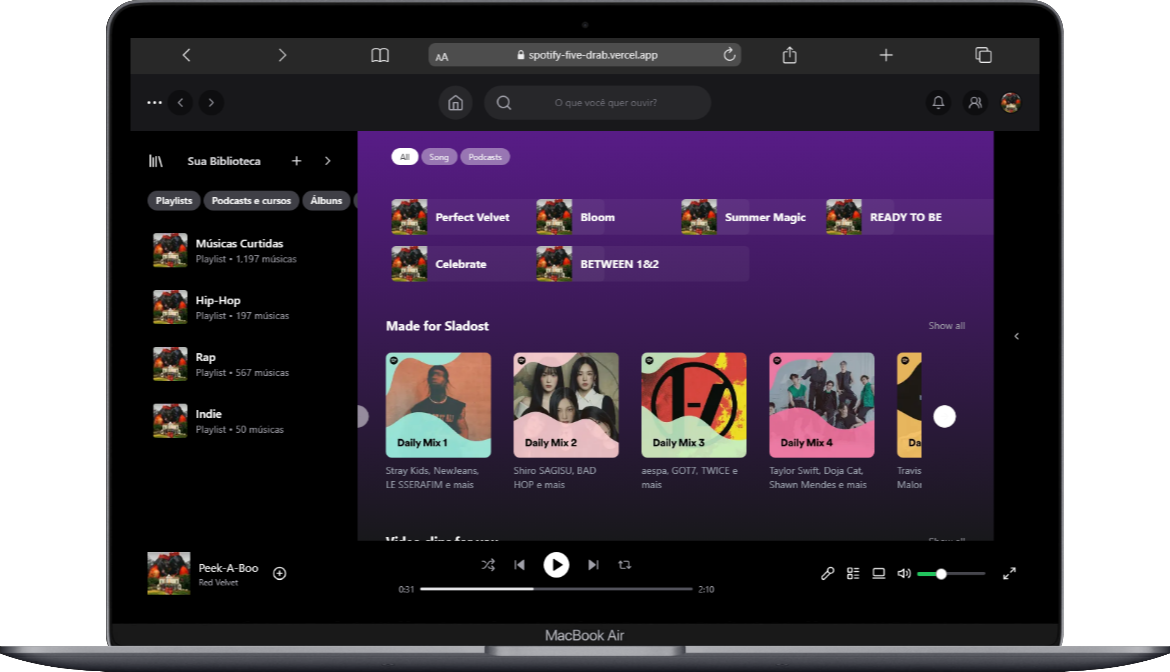This screenshot has width=1170, height=672.
Task: Enable shuffle playback
Action: pyautogui.click(x=488, y=565)
